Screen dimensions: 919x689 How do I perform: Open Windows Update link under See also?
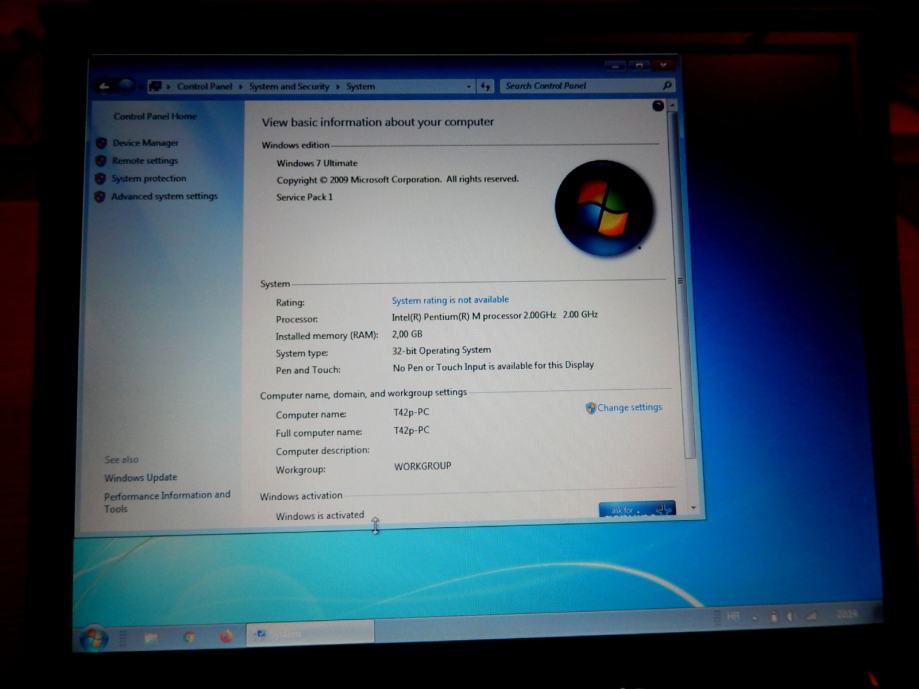point(141,477)
